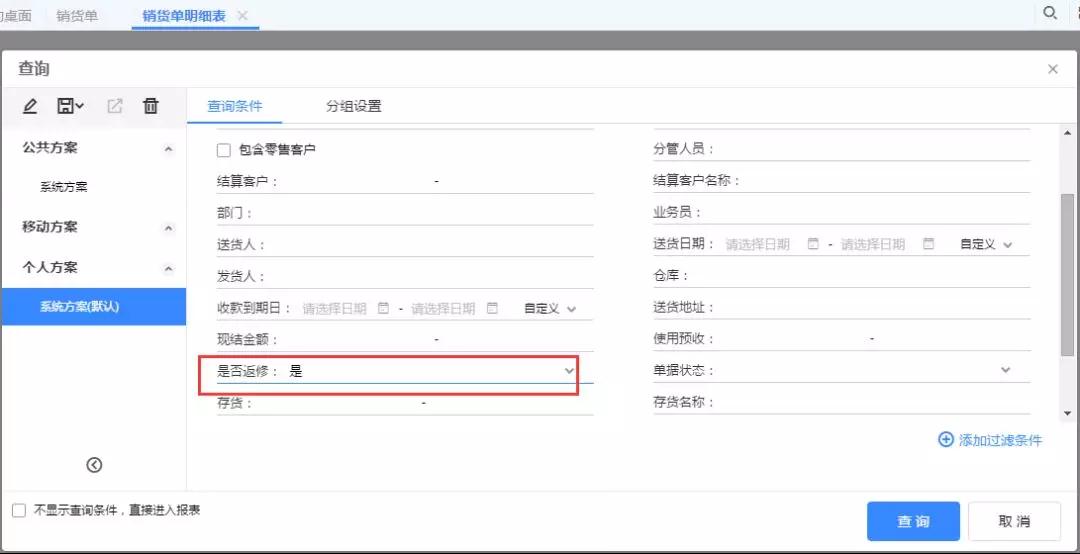Click the vertical scrollbar in query conditions
This screenshot has width=1080, height=554.
click(1067, 275)
